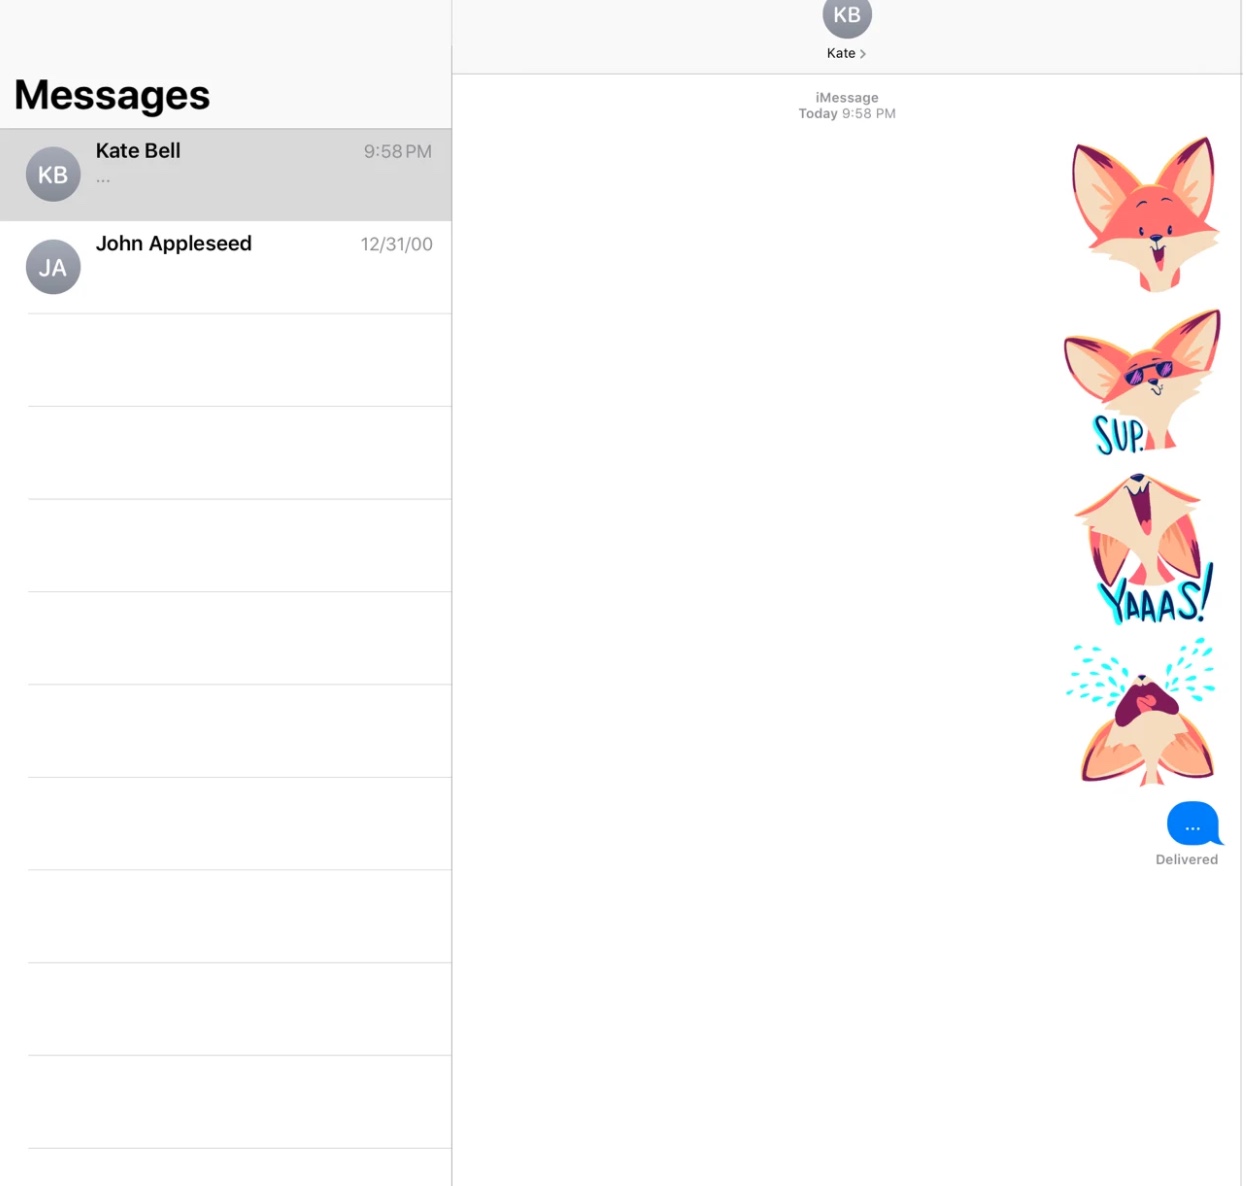
Task: Click the blue "..." message bubble
Action: pos(1194,824)
